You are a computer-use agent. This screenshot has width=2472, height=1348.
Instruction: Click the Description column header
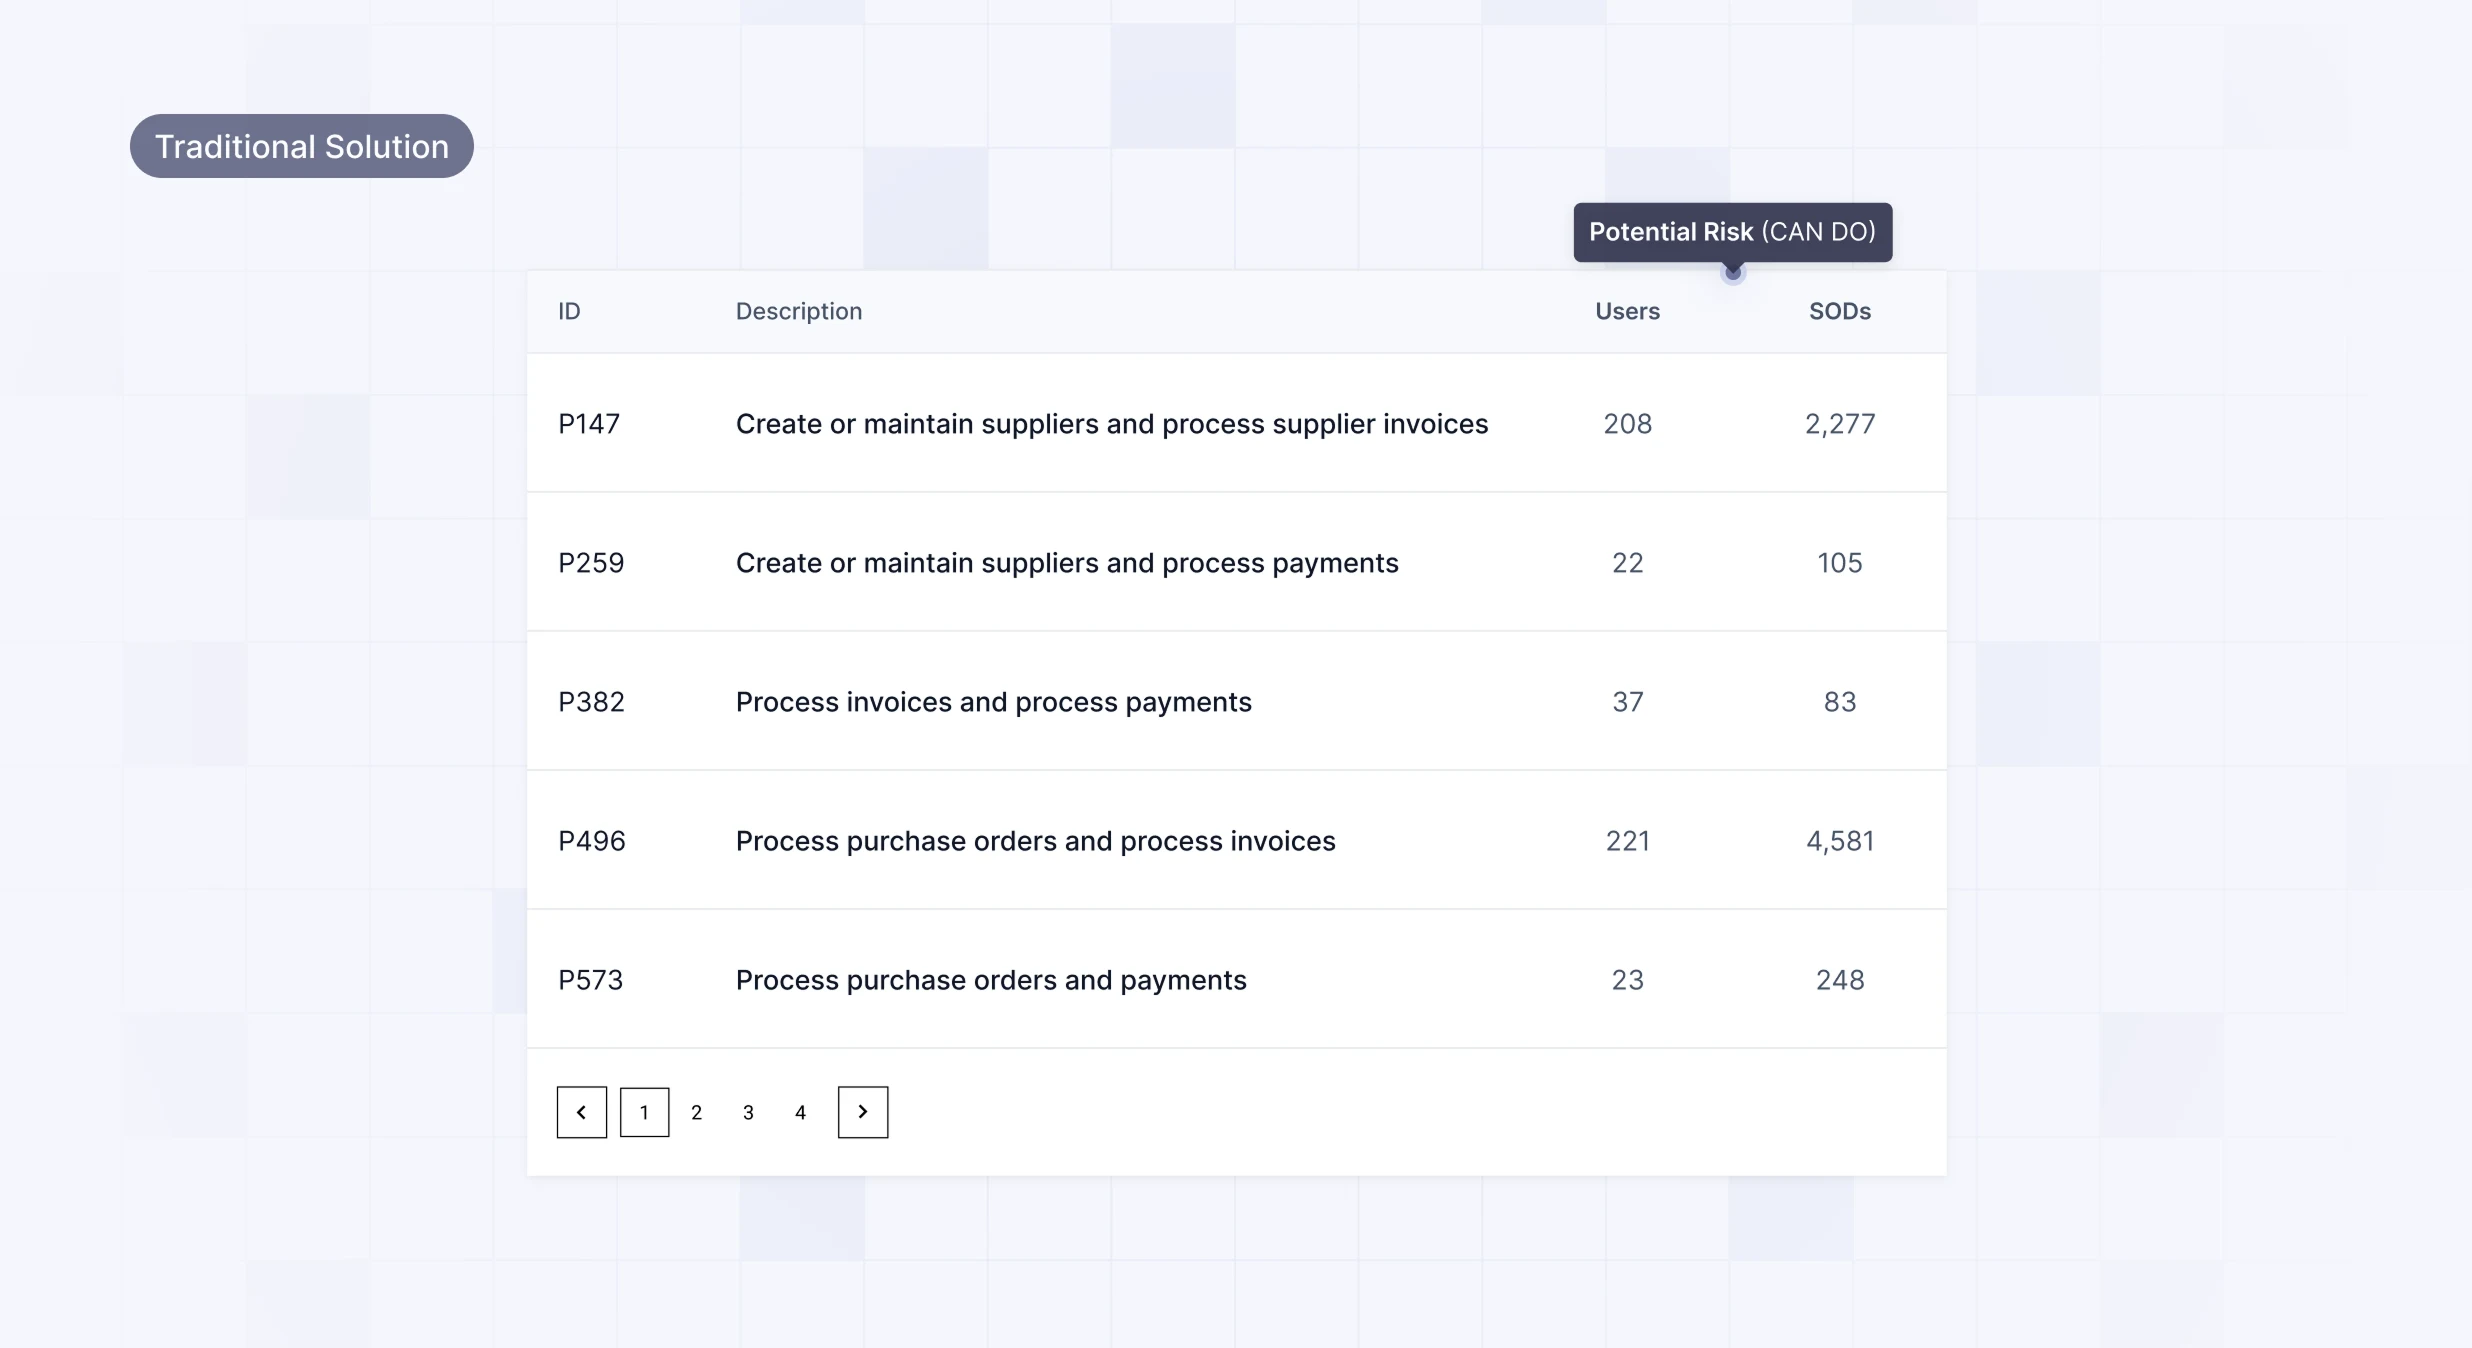798,311
